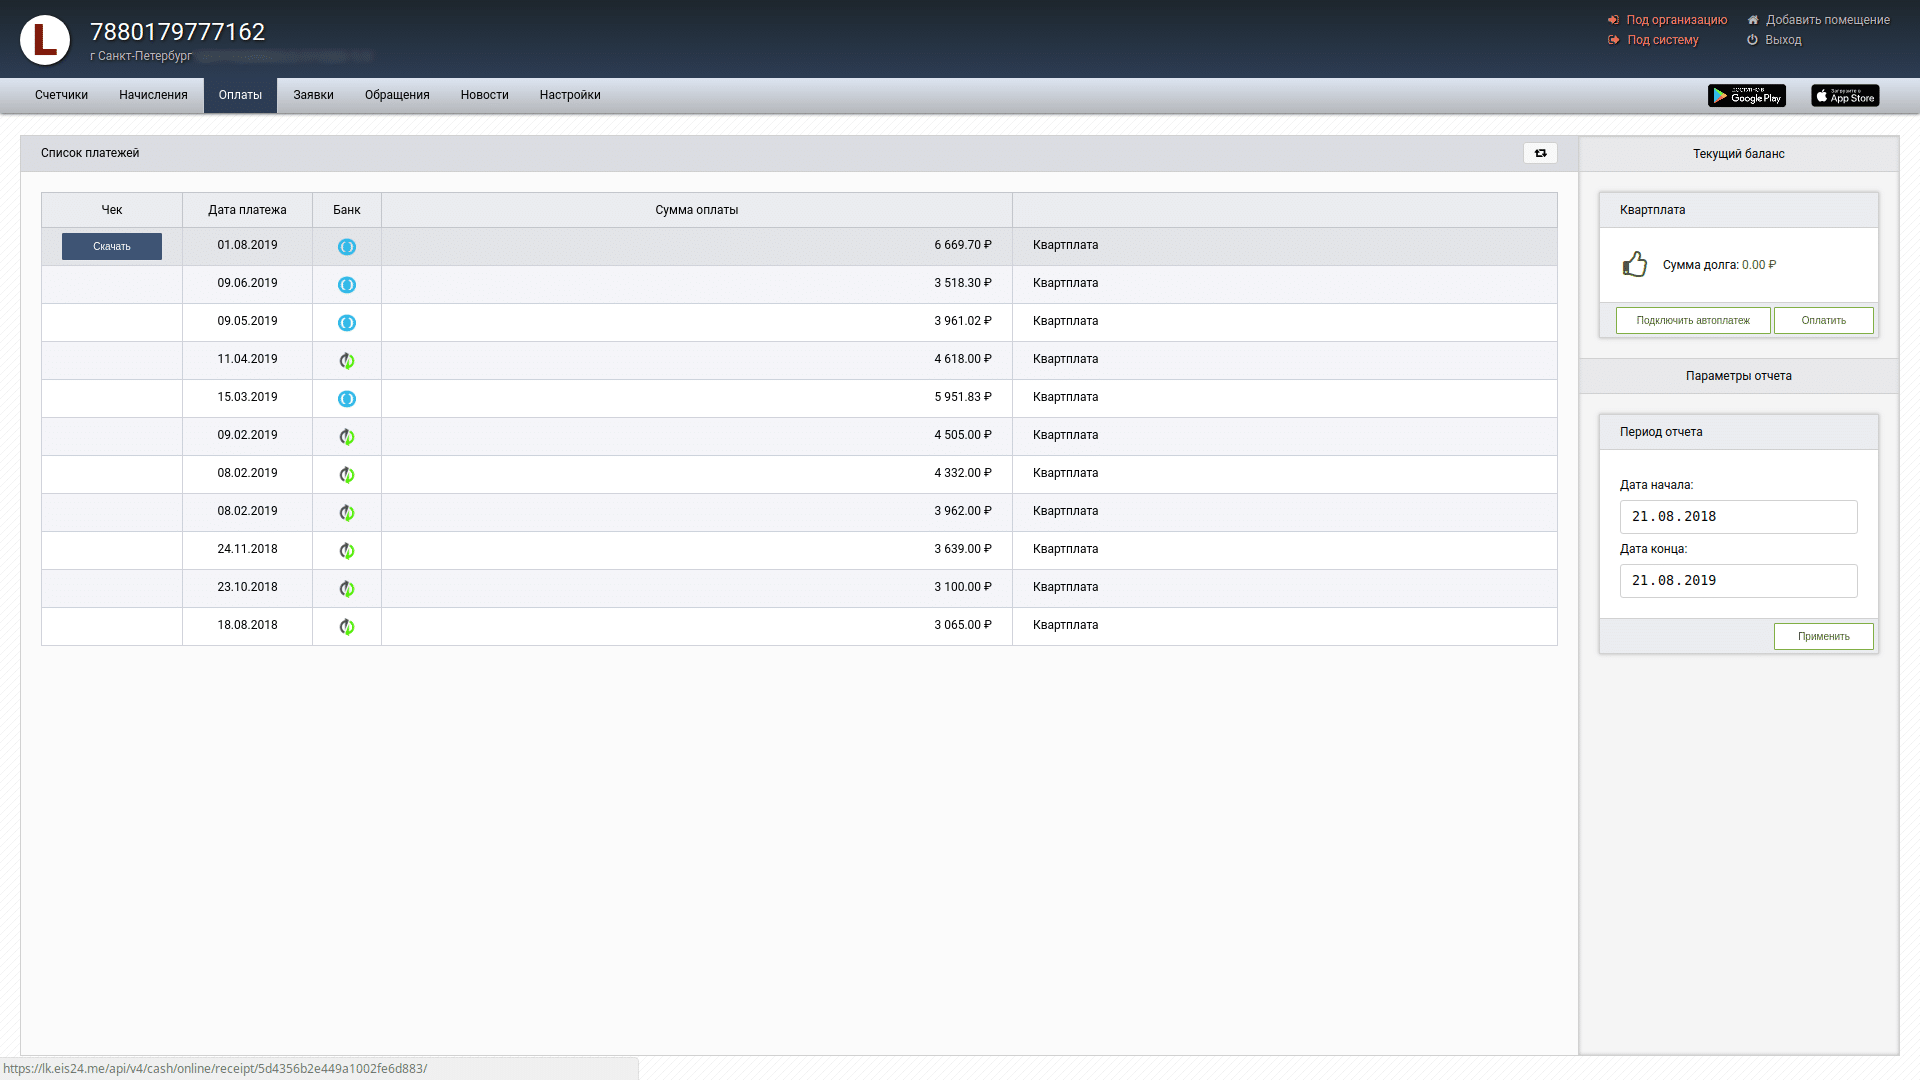Screen dimensions: 1920x1080
Task: Click the Дата начала date field
Action: click(x=1738, y=517)
